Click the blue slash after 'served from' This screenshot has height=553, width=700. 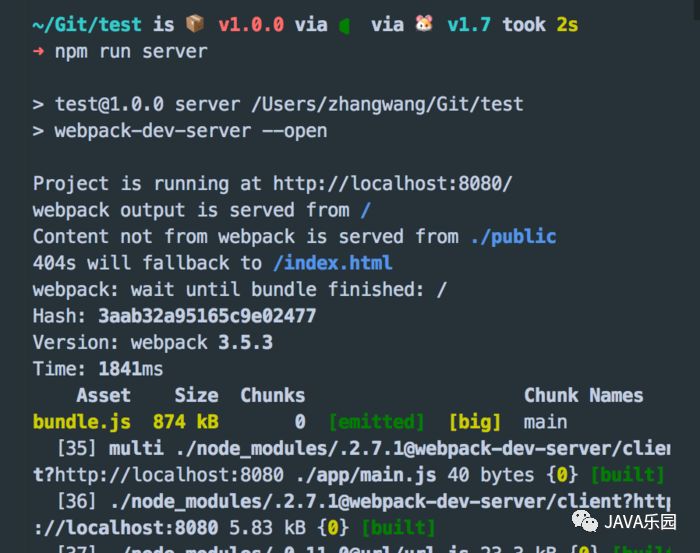tap(366, 210)
